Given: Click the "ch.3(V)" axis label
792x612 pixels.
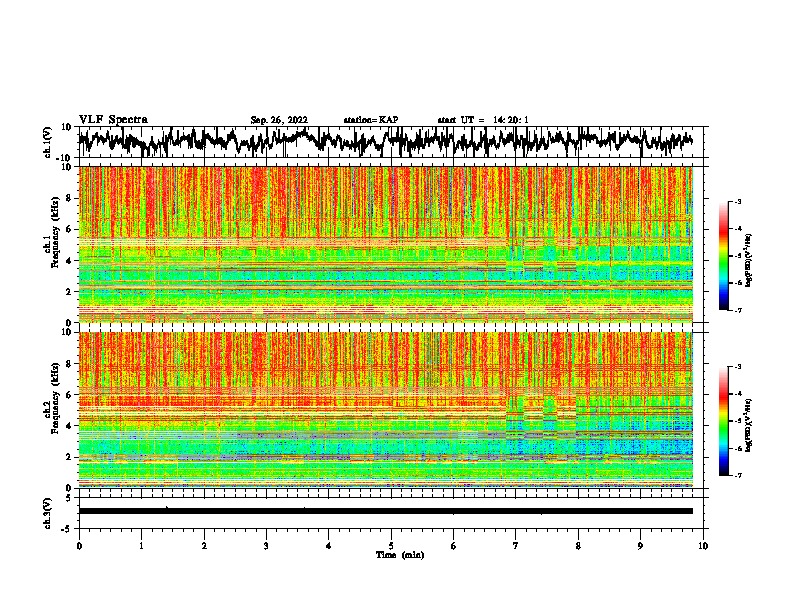Looking at the screenshot, I should (x=48, y=513).
